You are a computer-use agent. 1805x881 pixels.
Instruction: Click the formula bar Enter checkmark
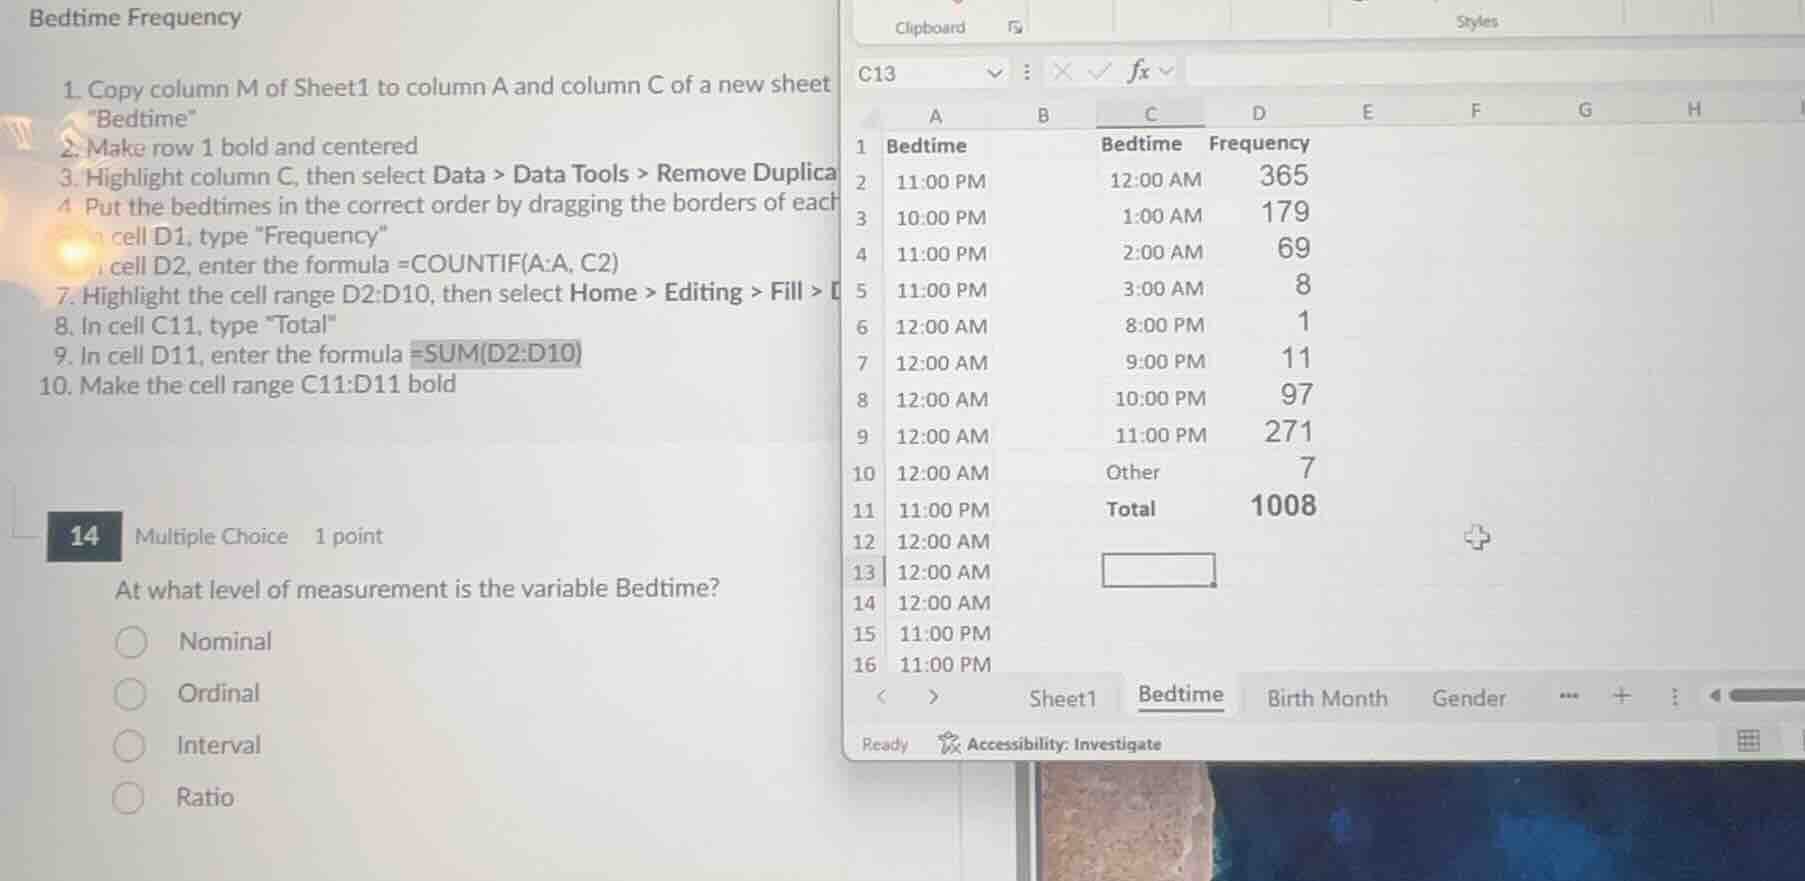click(1100, 71)
